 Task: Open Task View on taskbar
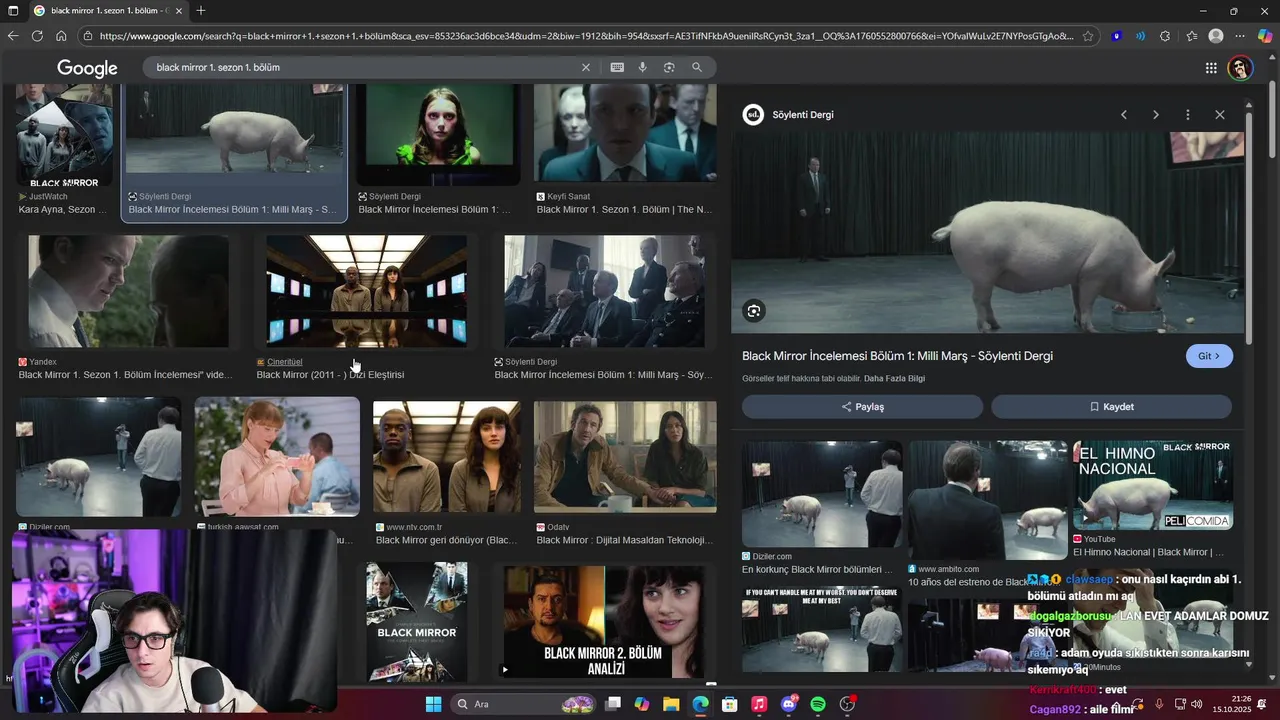(x=613, y=704)
